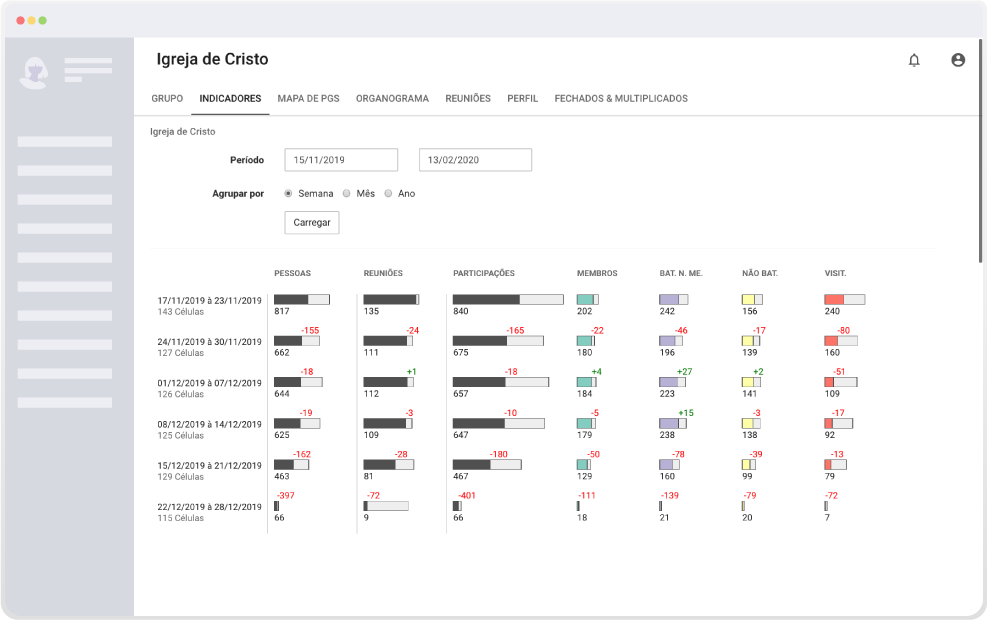Switch to the GRUPO tab
Viewport: 987px width, 620px height.
click(x=167, y=98)
